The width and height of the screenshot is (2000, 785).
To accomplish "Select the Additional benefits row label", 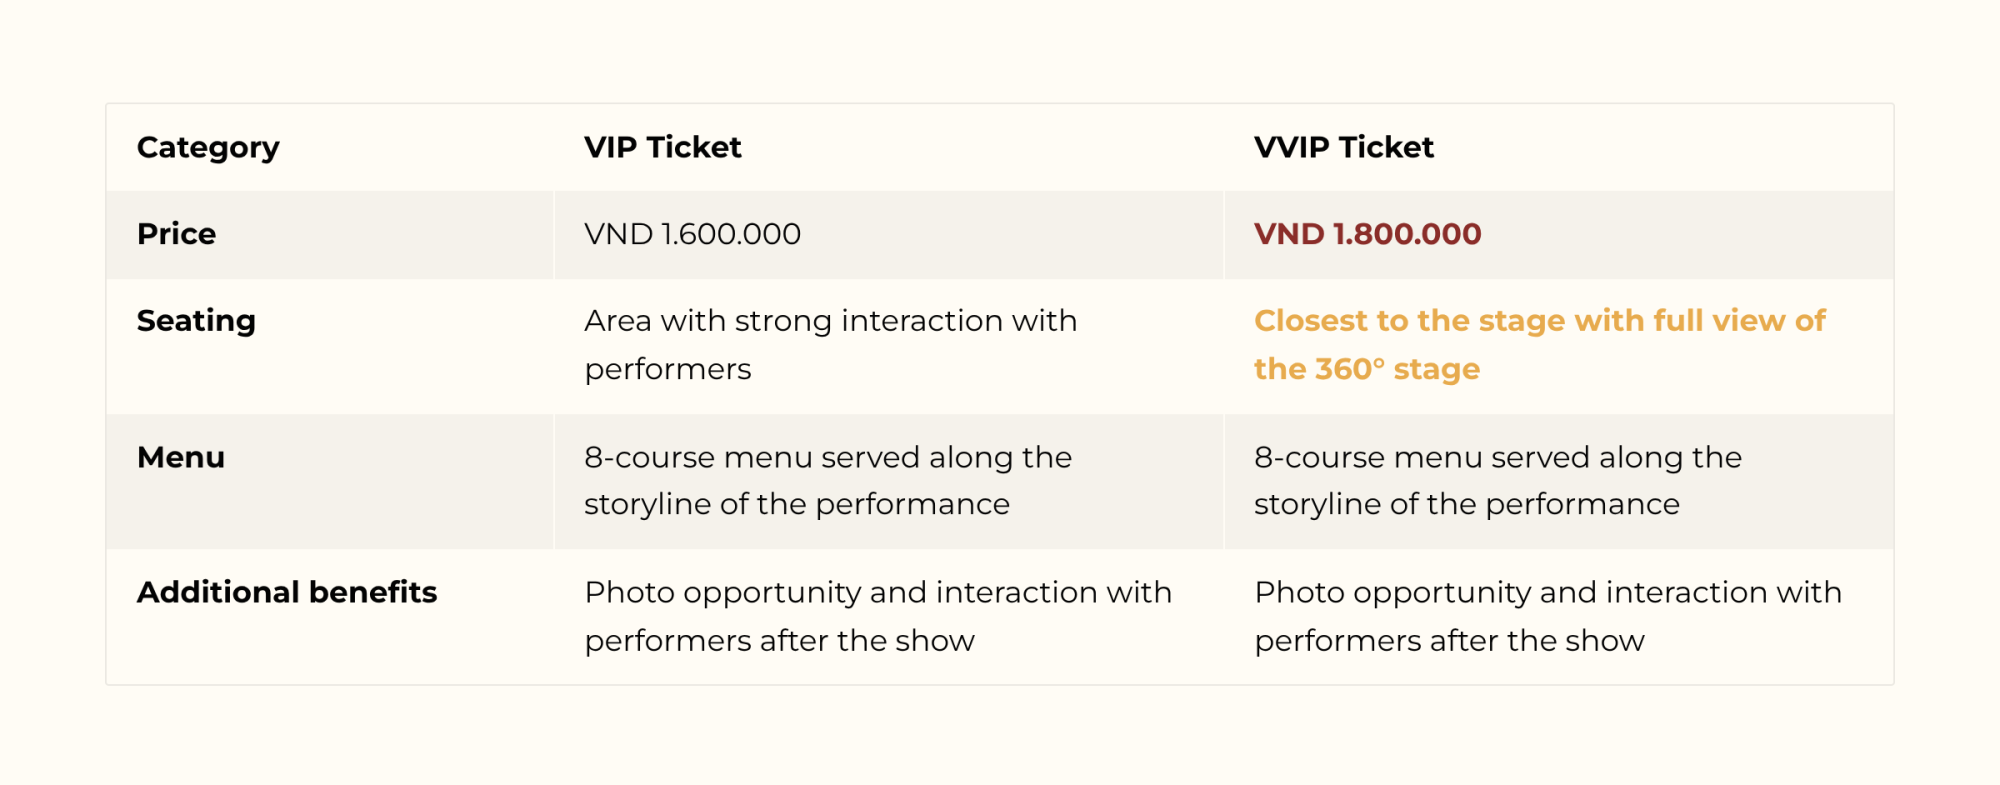I will pyautogui.click(x=287, y=593).
